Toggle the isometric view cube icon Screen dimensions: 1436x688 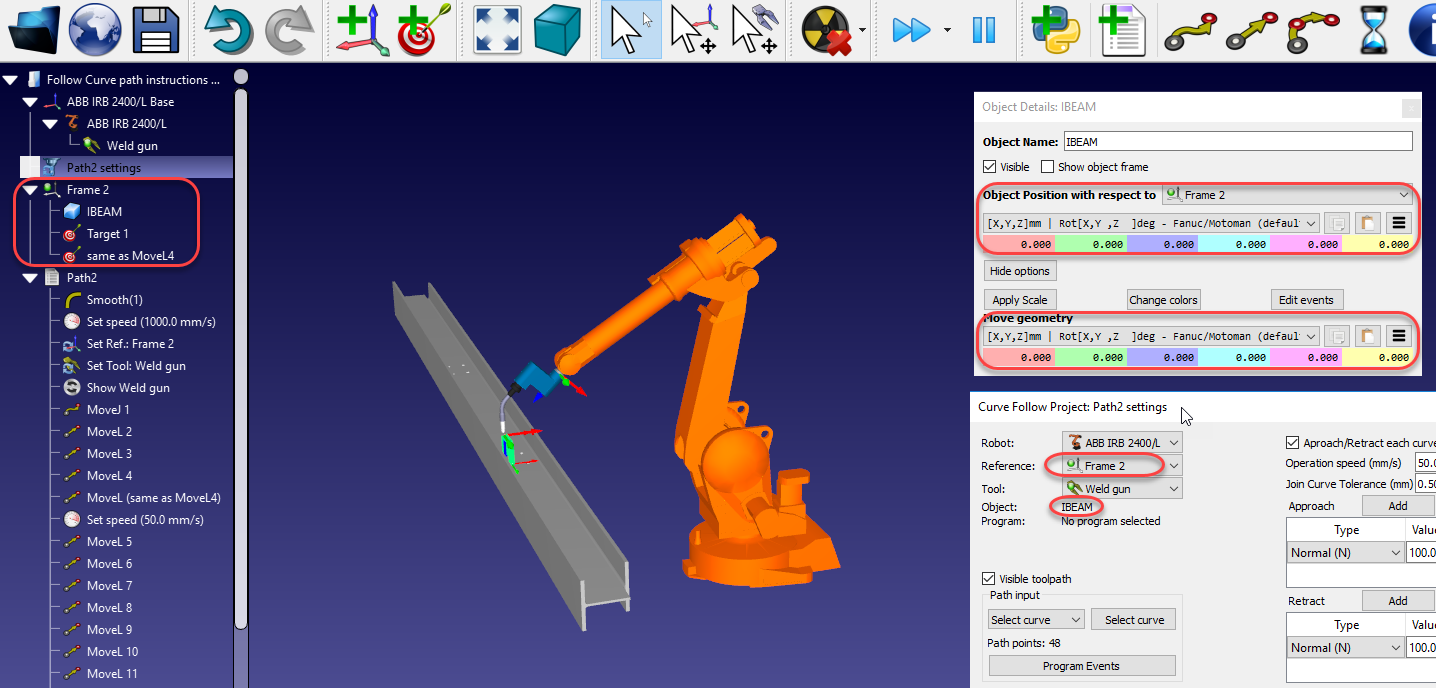[x=557, y=30]
